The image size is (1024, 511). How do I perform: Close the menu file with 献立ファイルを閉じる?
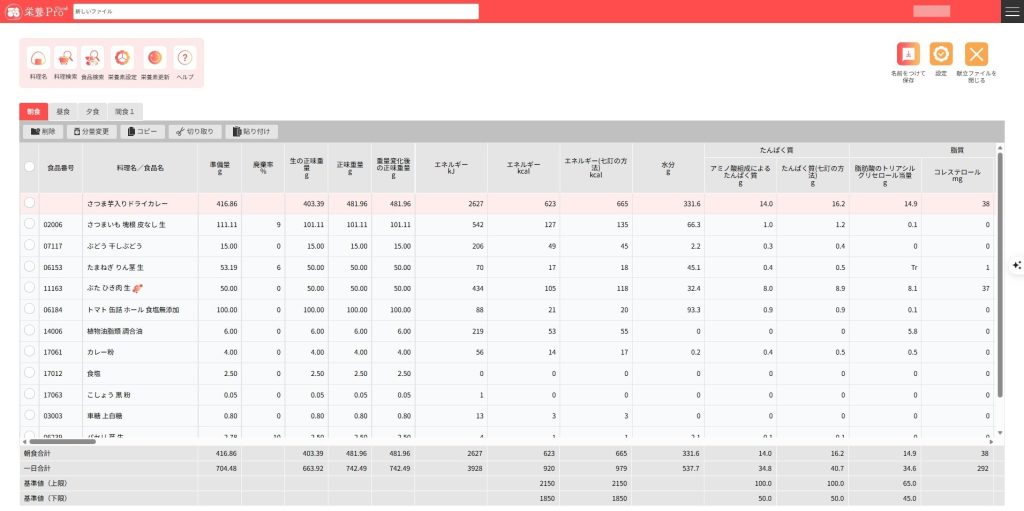[x=976, y=55]
